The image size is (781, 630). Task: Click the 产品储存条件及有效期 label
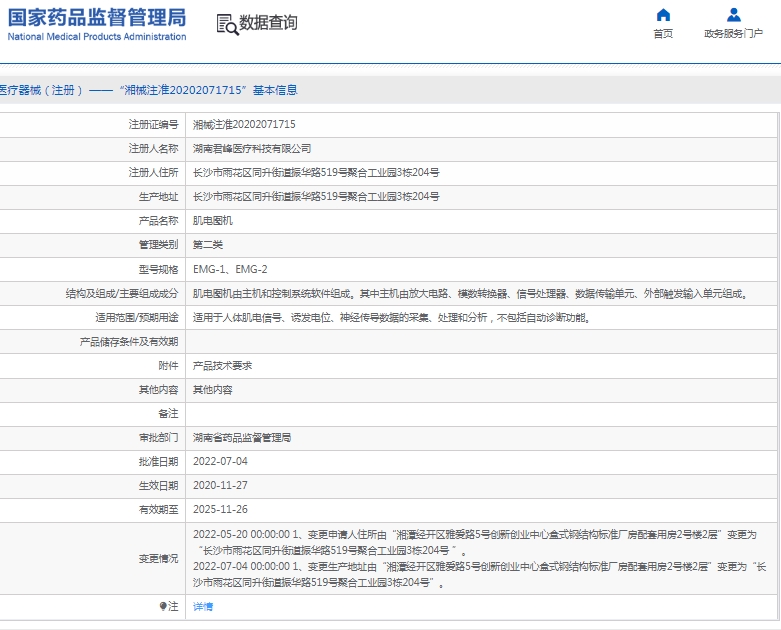(129, 342)
